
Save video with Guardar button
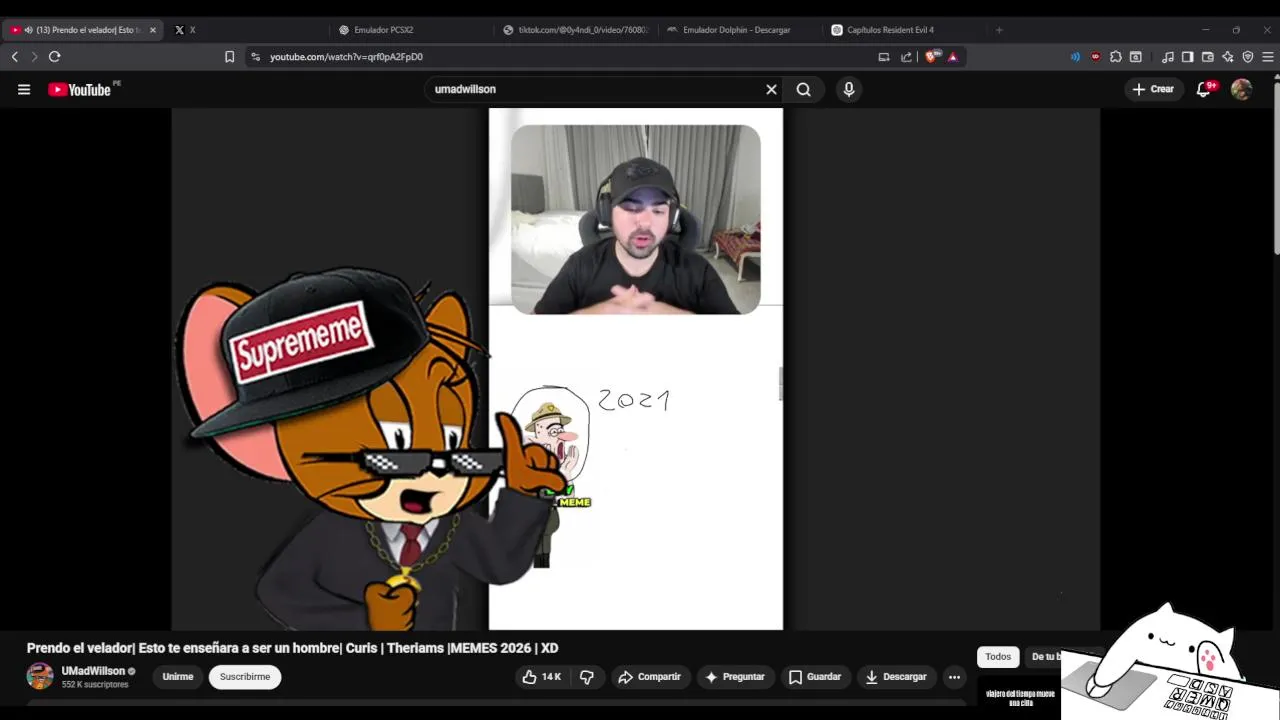[815, 677]
